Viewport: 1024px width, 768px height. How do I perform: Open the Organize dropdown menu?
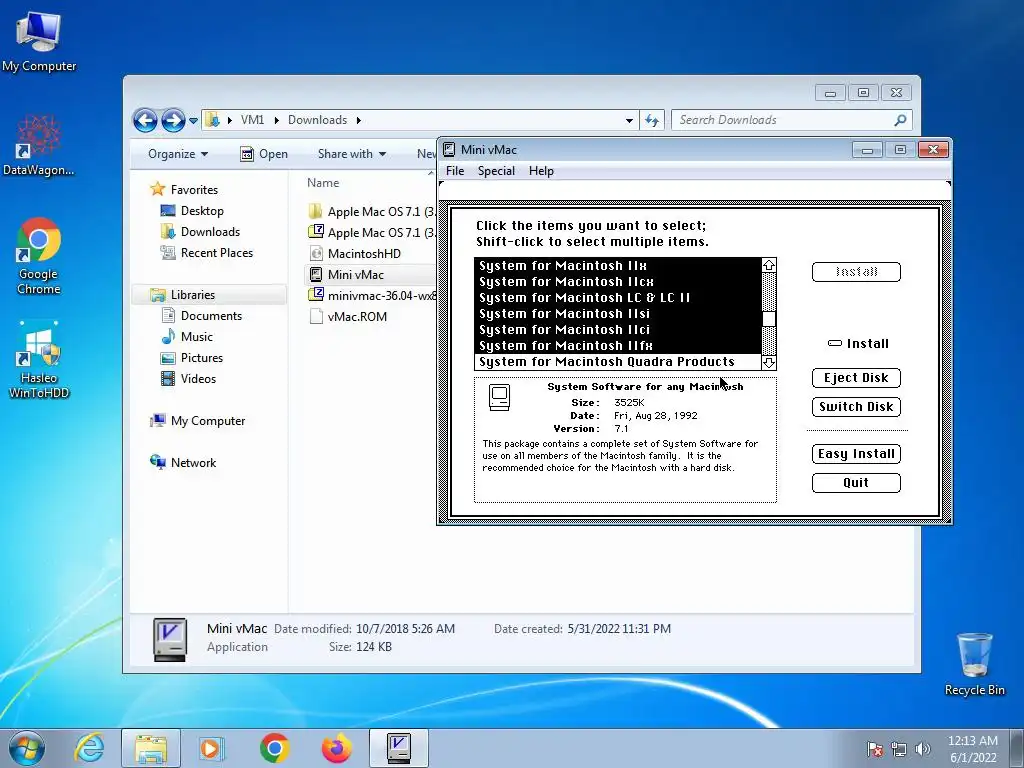pyautogui.click(x=178, y=154)
